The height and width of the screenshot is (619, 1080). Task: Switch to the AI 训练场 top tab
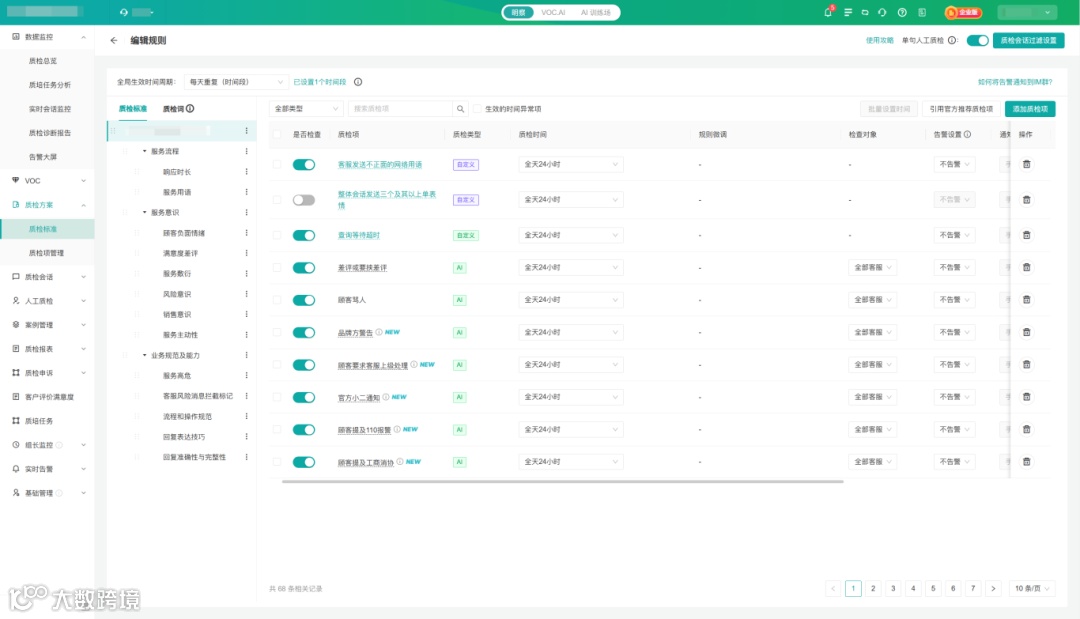click(x=595, y=12)
